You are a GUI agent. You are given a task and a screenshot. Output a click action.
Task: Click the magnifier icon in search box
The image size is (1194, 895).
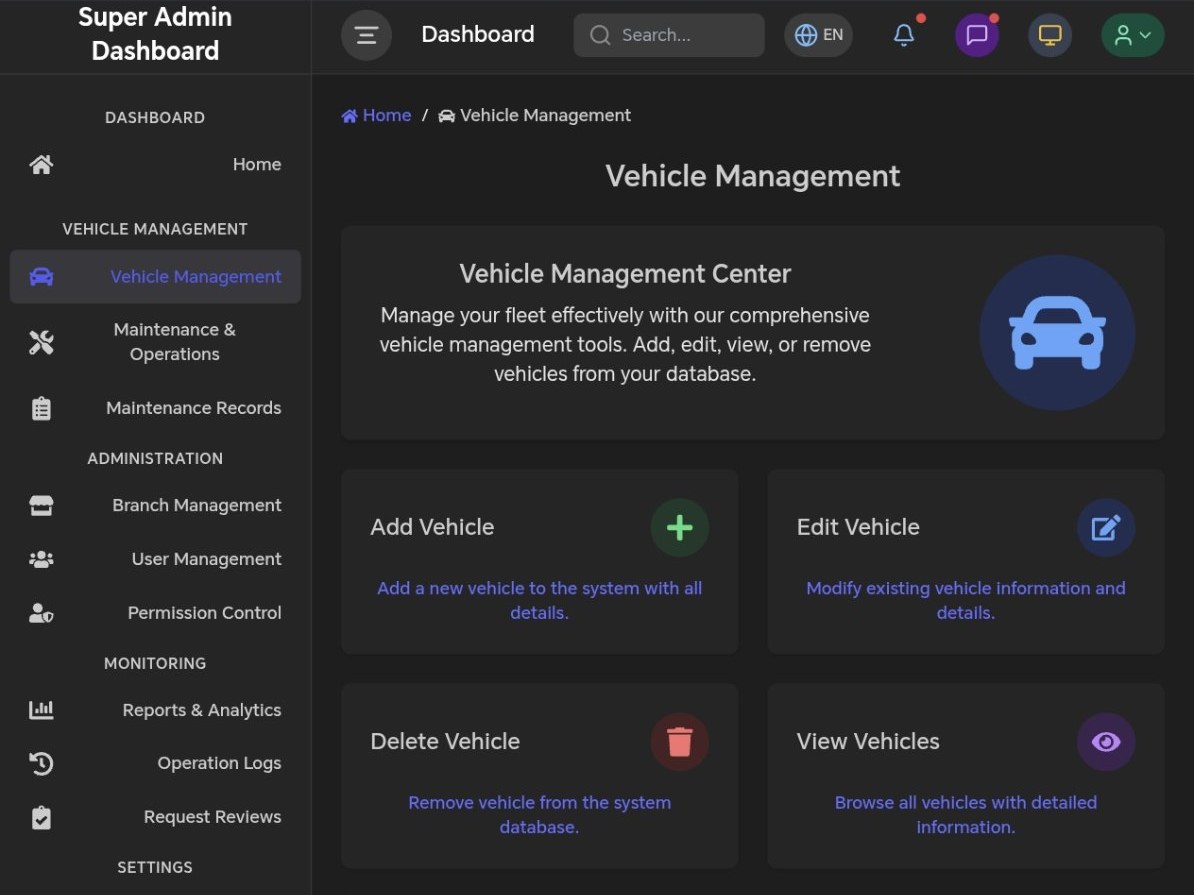[600, 35]
